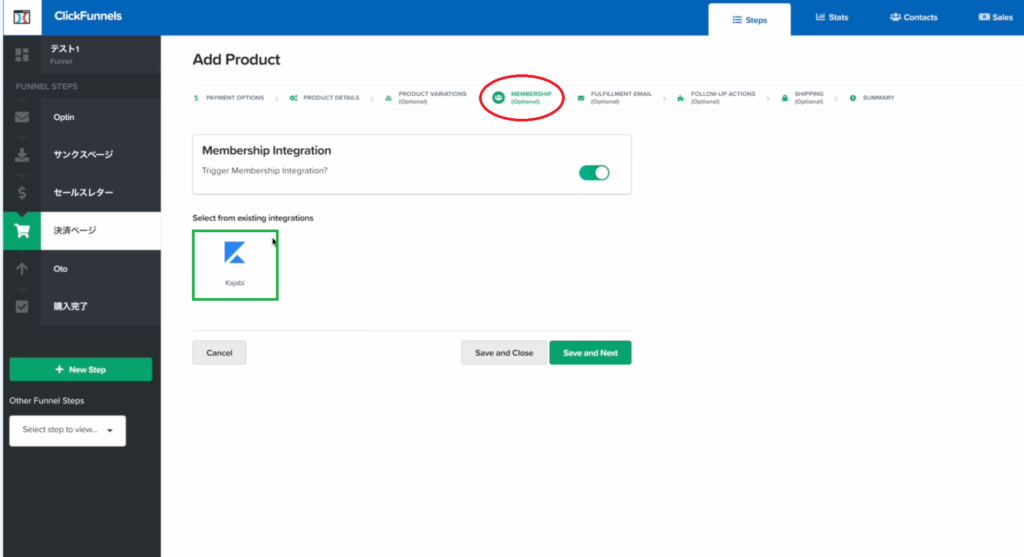Go to Product Variations step
The height and width of the screenshot is (557, 1024).
pos(426,98)
